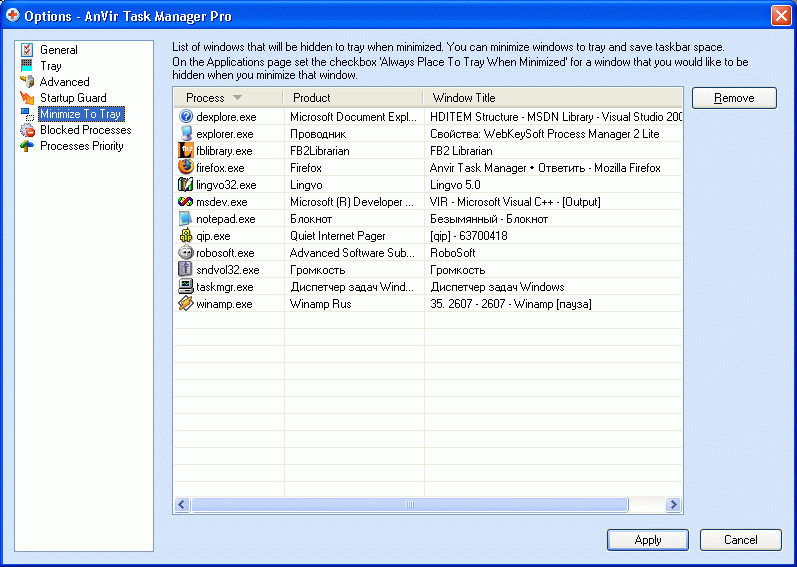Sort list by the Process column header

(x=228, y=98)
